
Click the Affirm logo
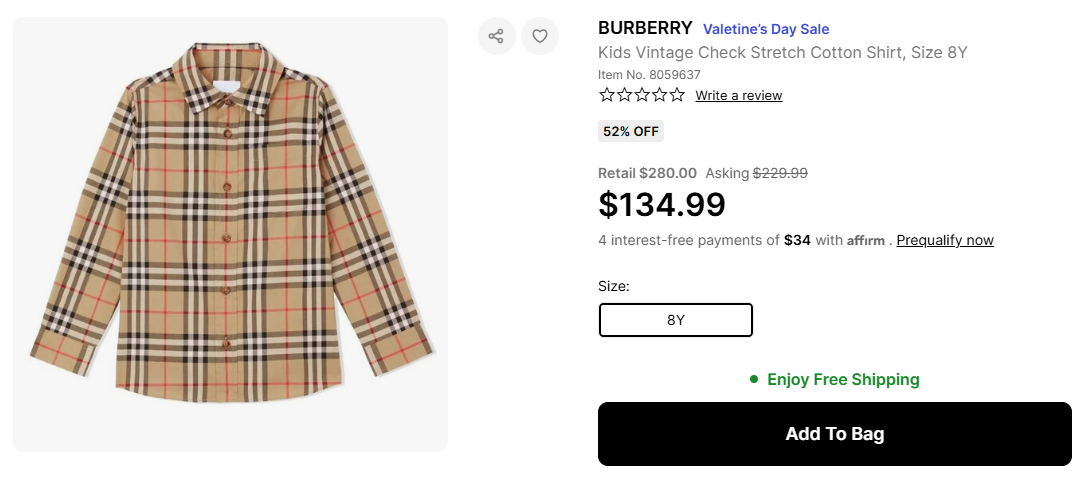[x=866, y=241]
